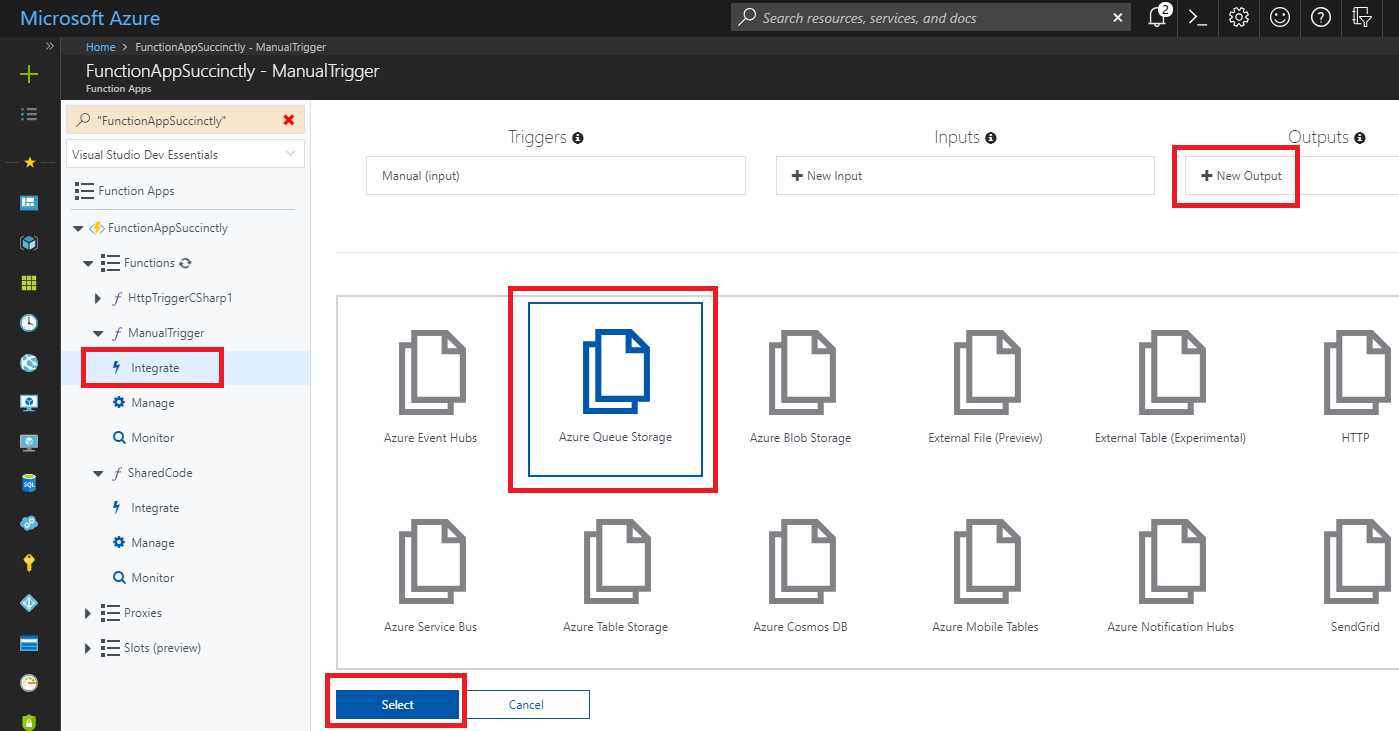The height and width of the screenshot is (731, 1399).
Task: Send feedback via the smiley icon
Action: [1279, 17]
